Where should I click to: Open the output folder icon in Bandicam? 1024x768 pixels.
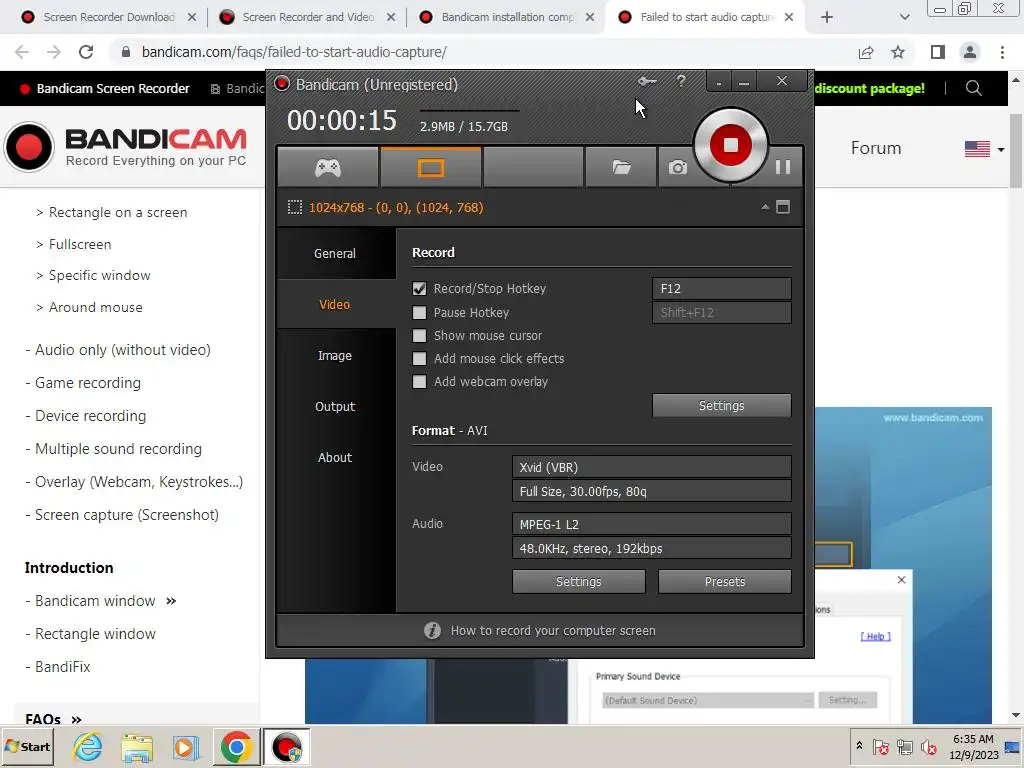pyautogui.click(x=621, y=168)
